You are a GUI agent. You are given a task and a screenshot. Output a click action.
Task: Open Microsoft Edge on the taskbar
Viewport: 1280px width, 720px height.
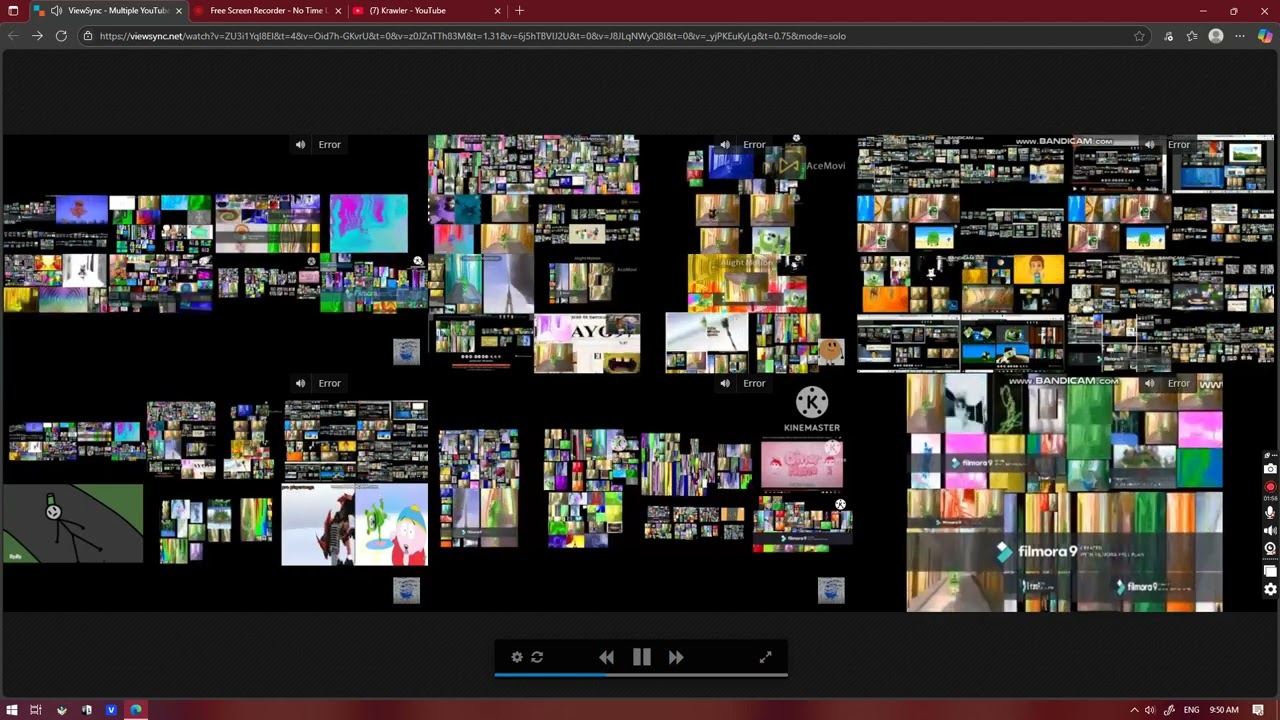coord(136,710)
